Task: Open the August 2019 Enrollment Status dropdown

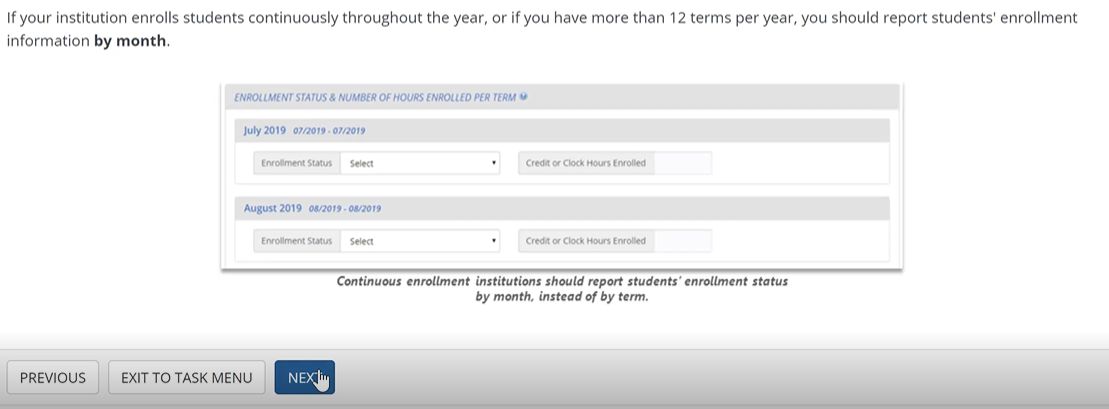Action: [x=420, y=241]
